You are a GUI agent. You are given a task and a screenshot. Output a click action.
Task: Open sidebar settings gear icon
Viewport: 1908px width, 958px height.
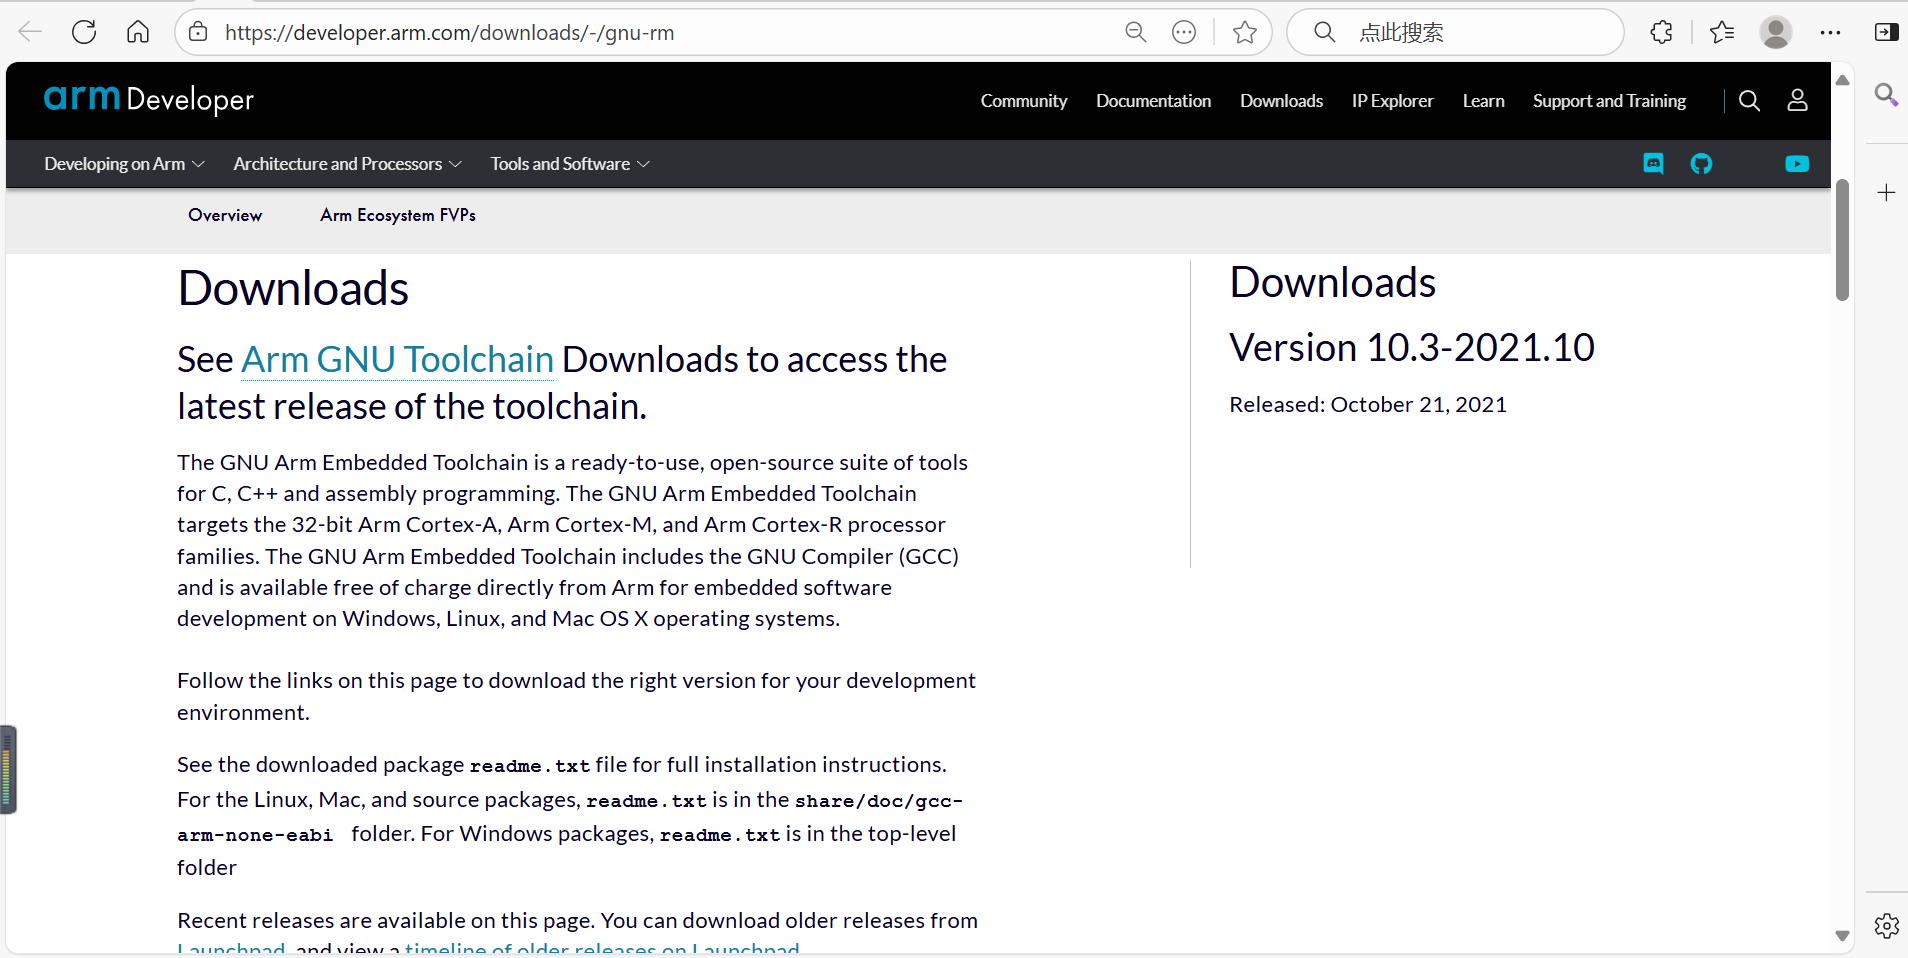coord(1886,926)
